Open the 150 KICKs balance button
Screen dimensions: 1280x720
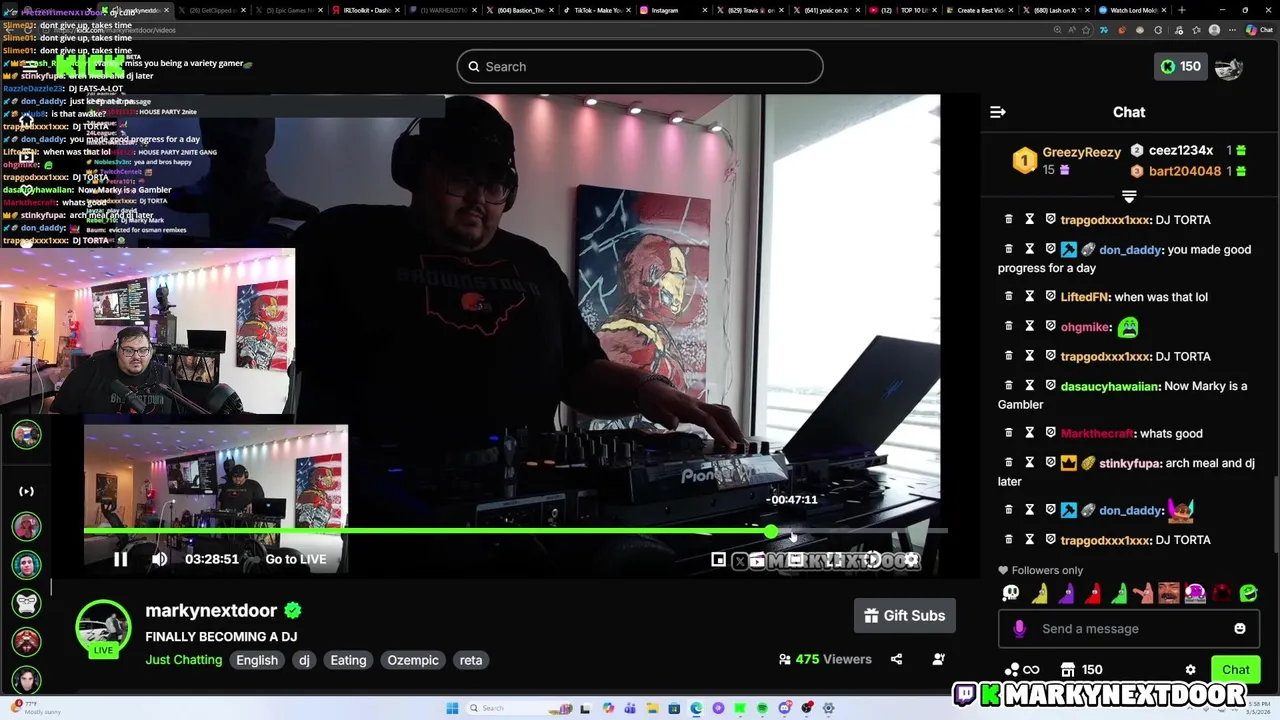(x=1180, y=67)
